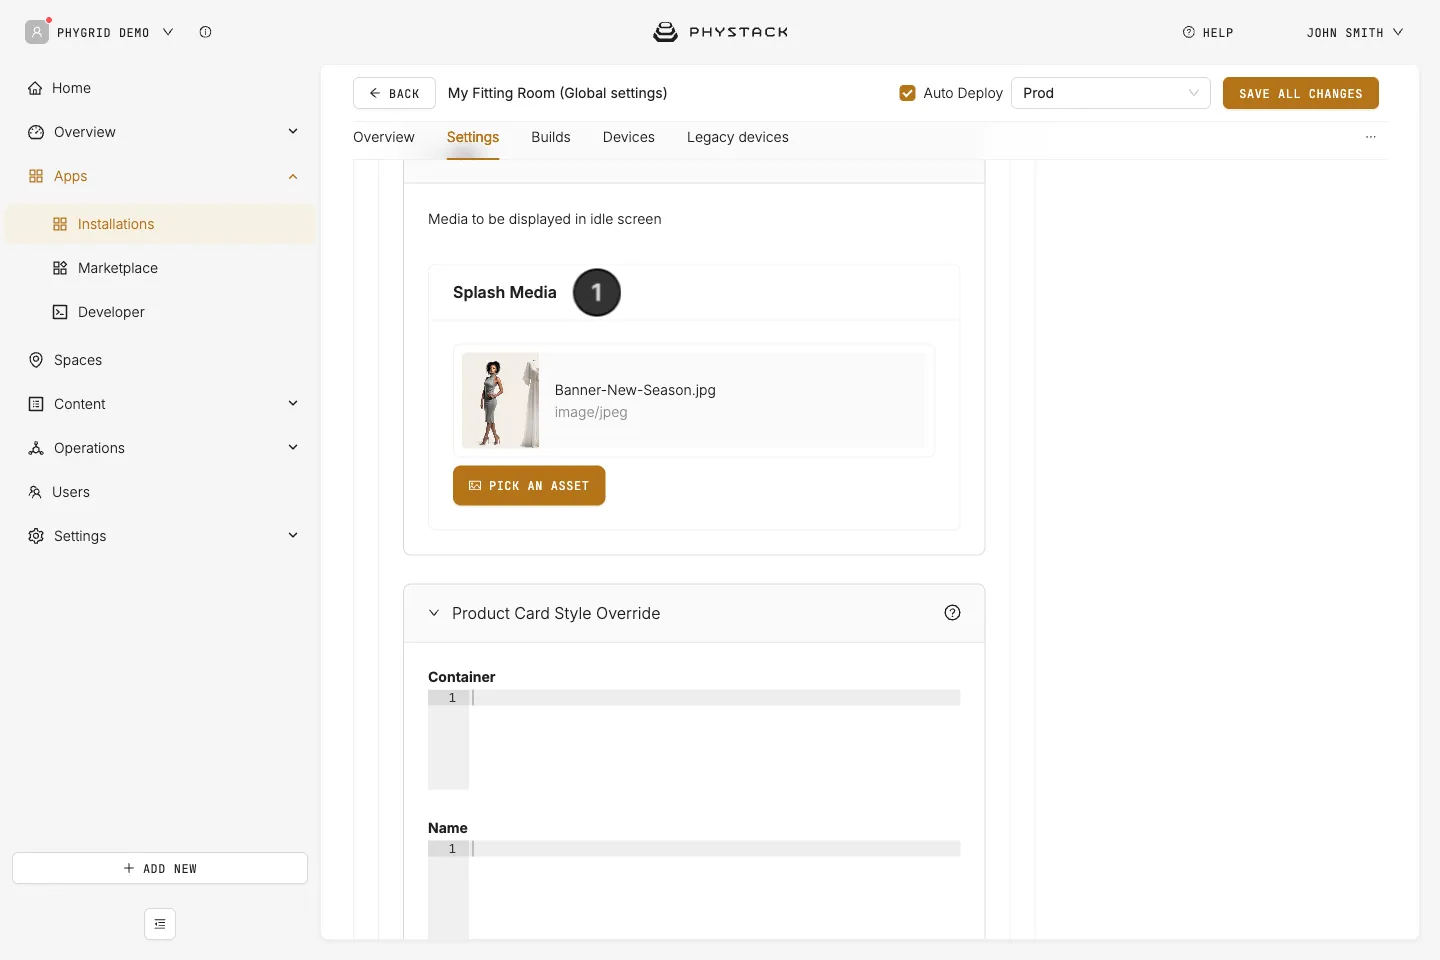Click the Add New button
This screenshot has height=960, width=1440.
(160, 868)
